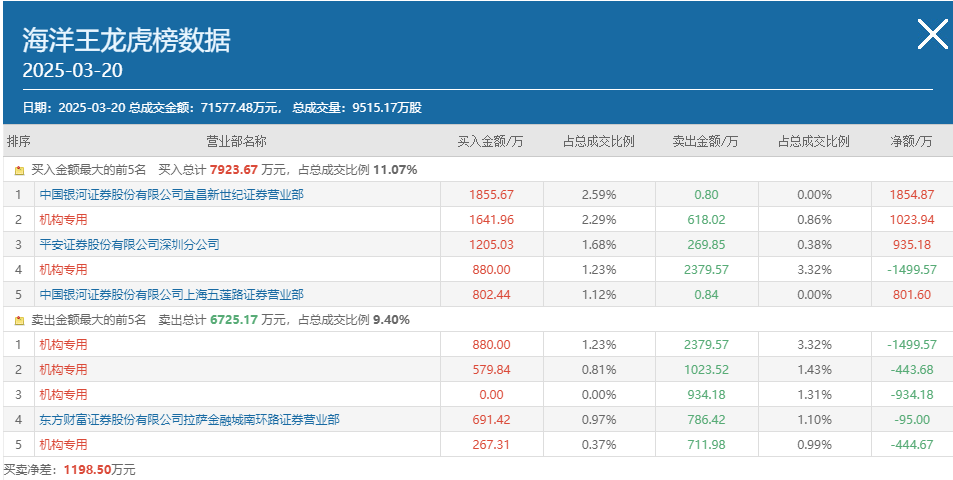Click 机构专用 in buy rank 2 row

click(63, 220)
